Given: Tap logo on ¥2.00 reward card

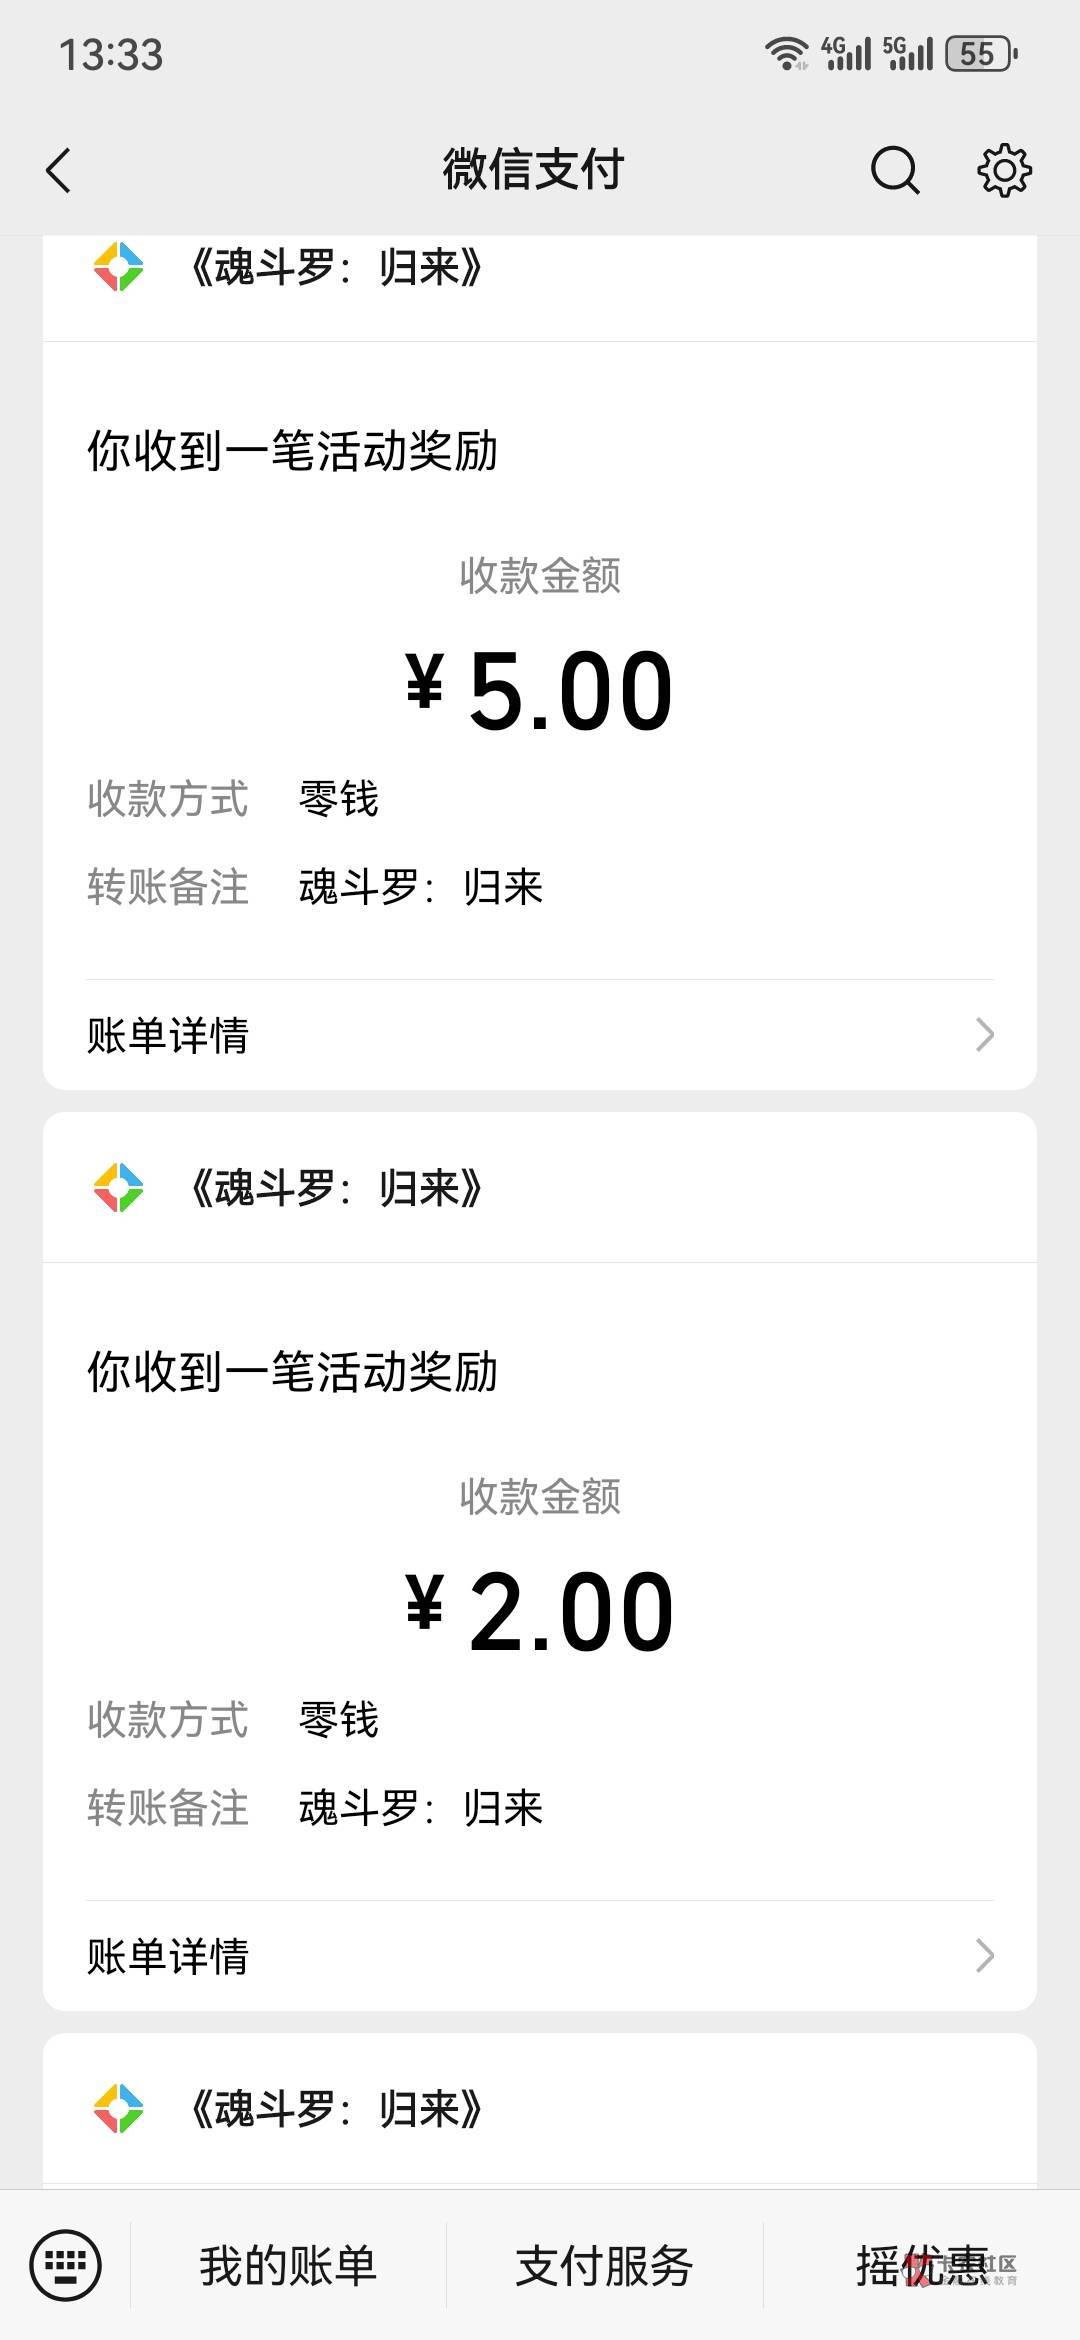Looking at the screenshot, I should 118,1188.
